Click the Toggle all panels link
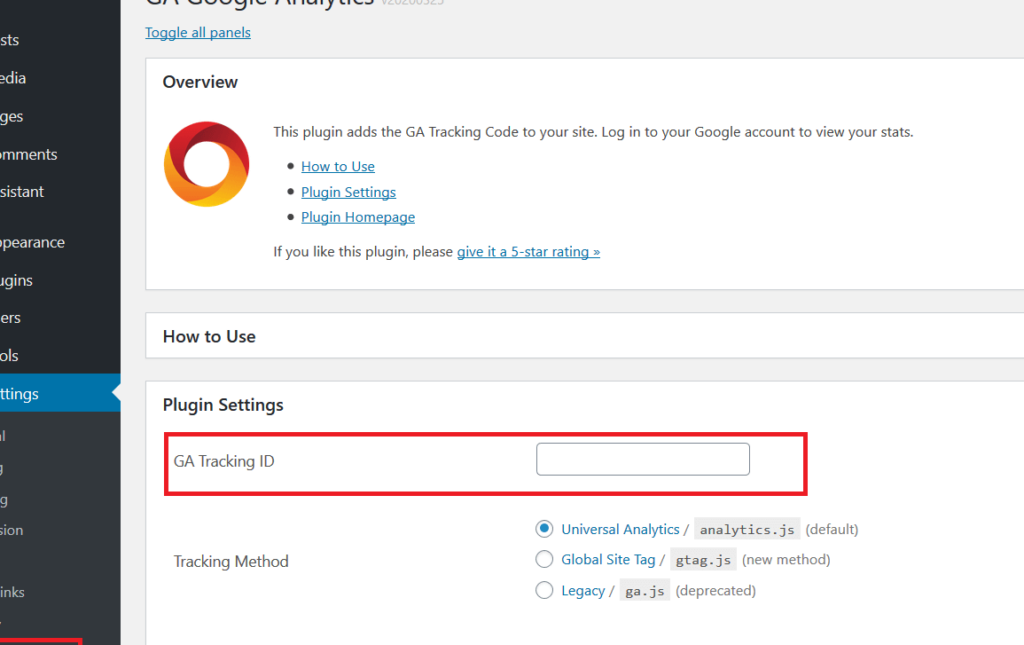Screen dimensions: 1024x645 tap(197, 33)
